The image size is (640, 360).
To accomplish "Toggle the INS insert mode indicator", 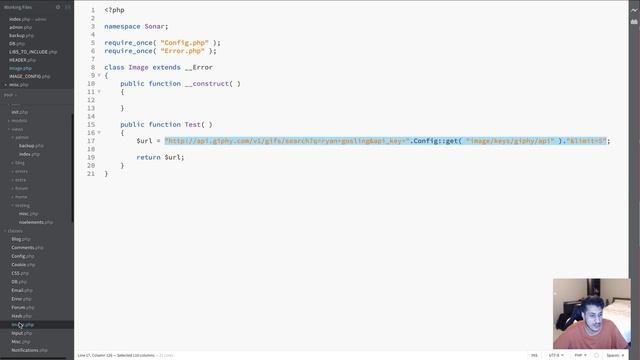I will pyautogui.click(x=534, y=356).
